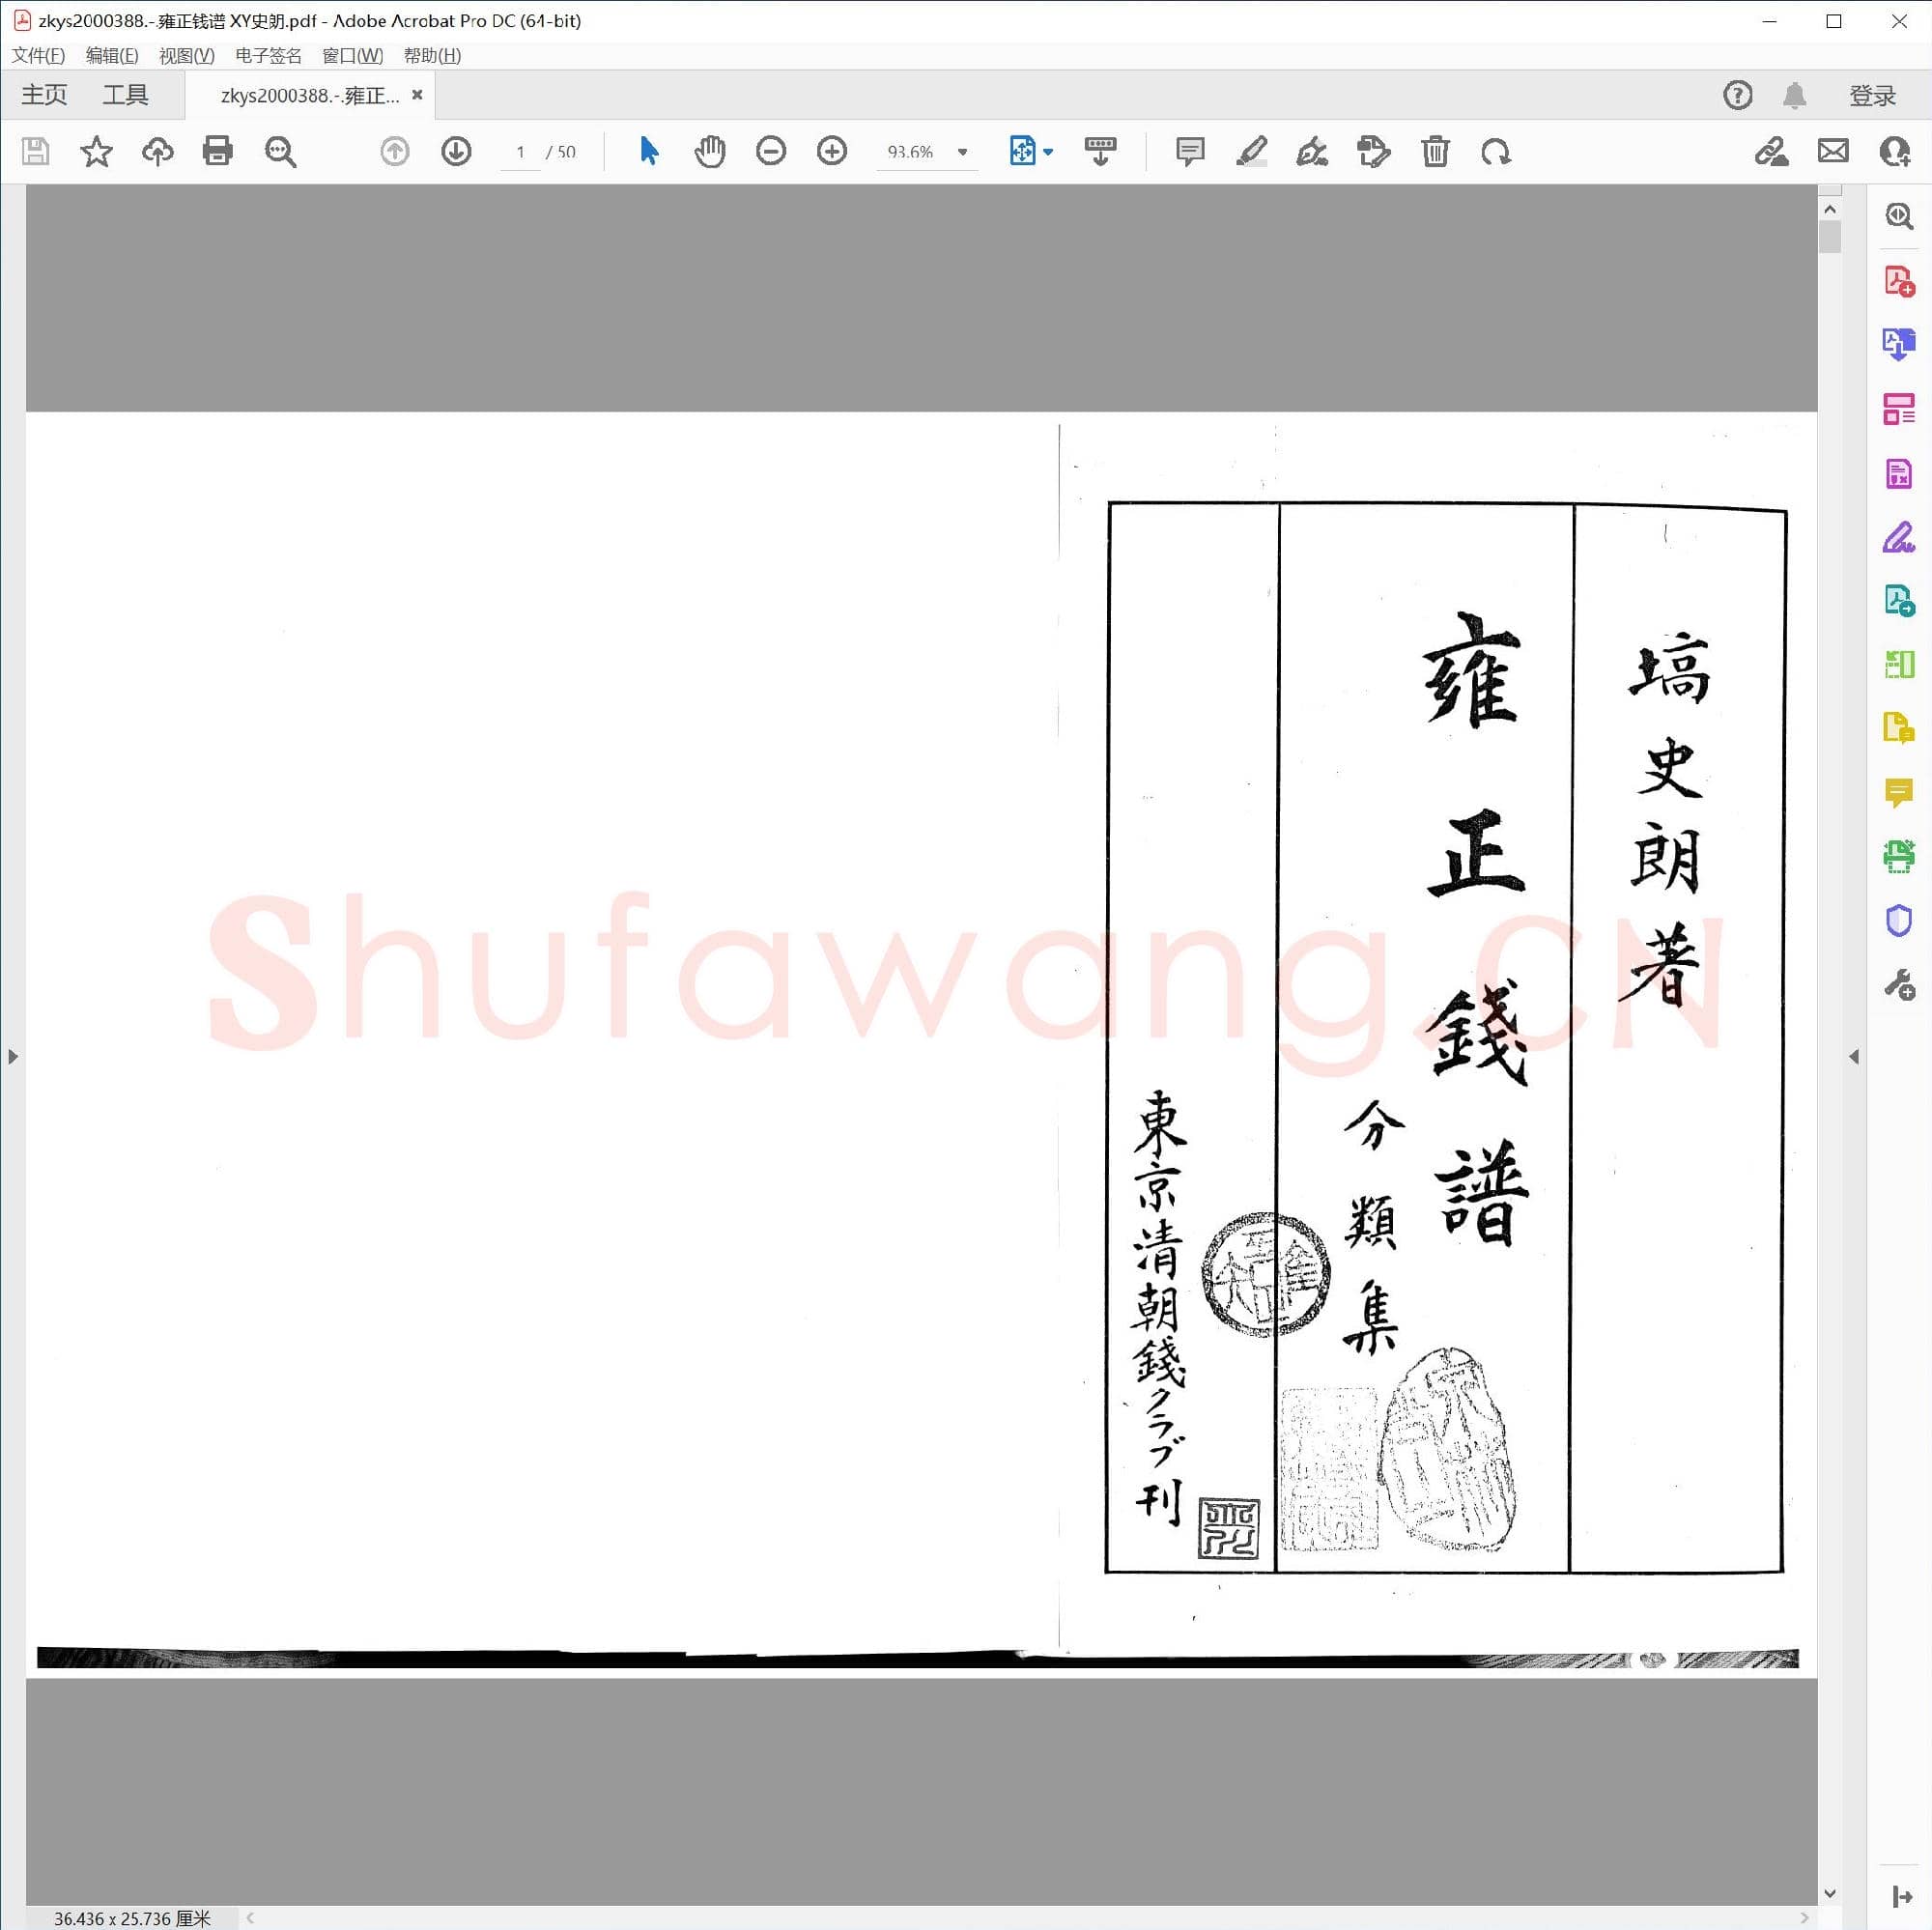Select the Highlight text tool
1932x1930 pixels.
[x=1253, y=151]
